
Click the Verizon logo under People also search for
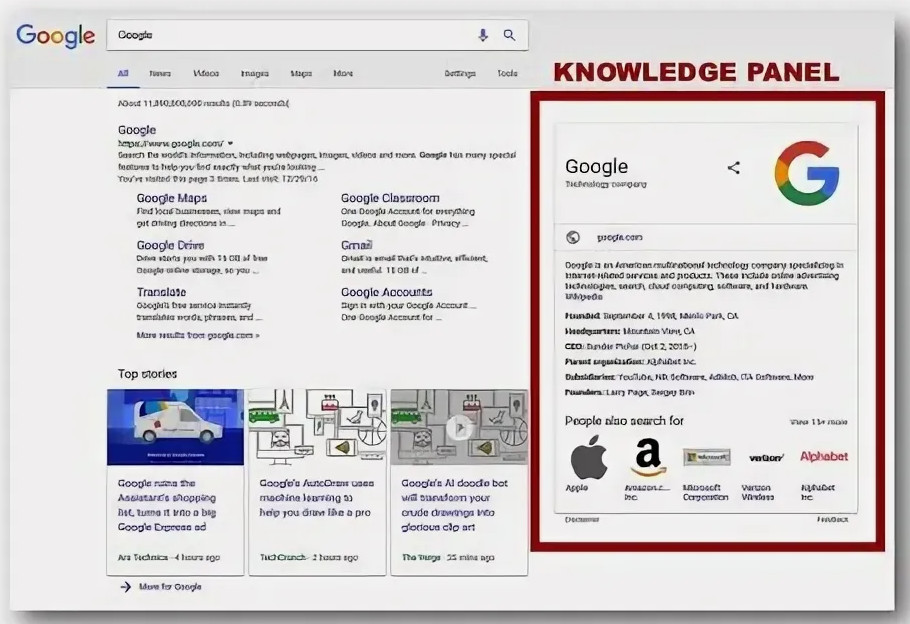tap(766, 457)
